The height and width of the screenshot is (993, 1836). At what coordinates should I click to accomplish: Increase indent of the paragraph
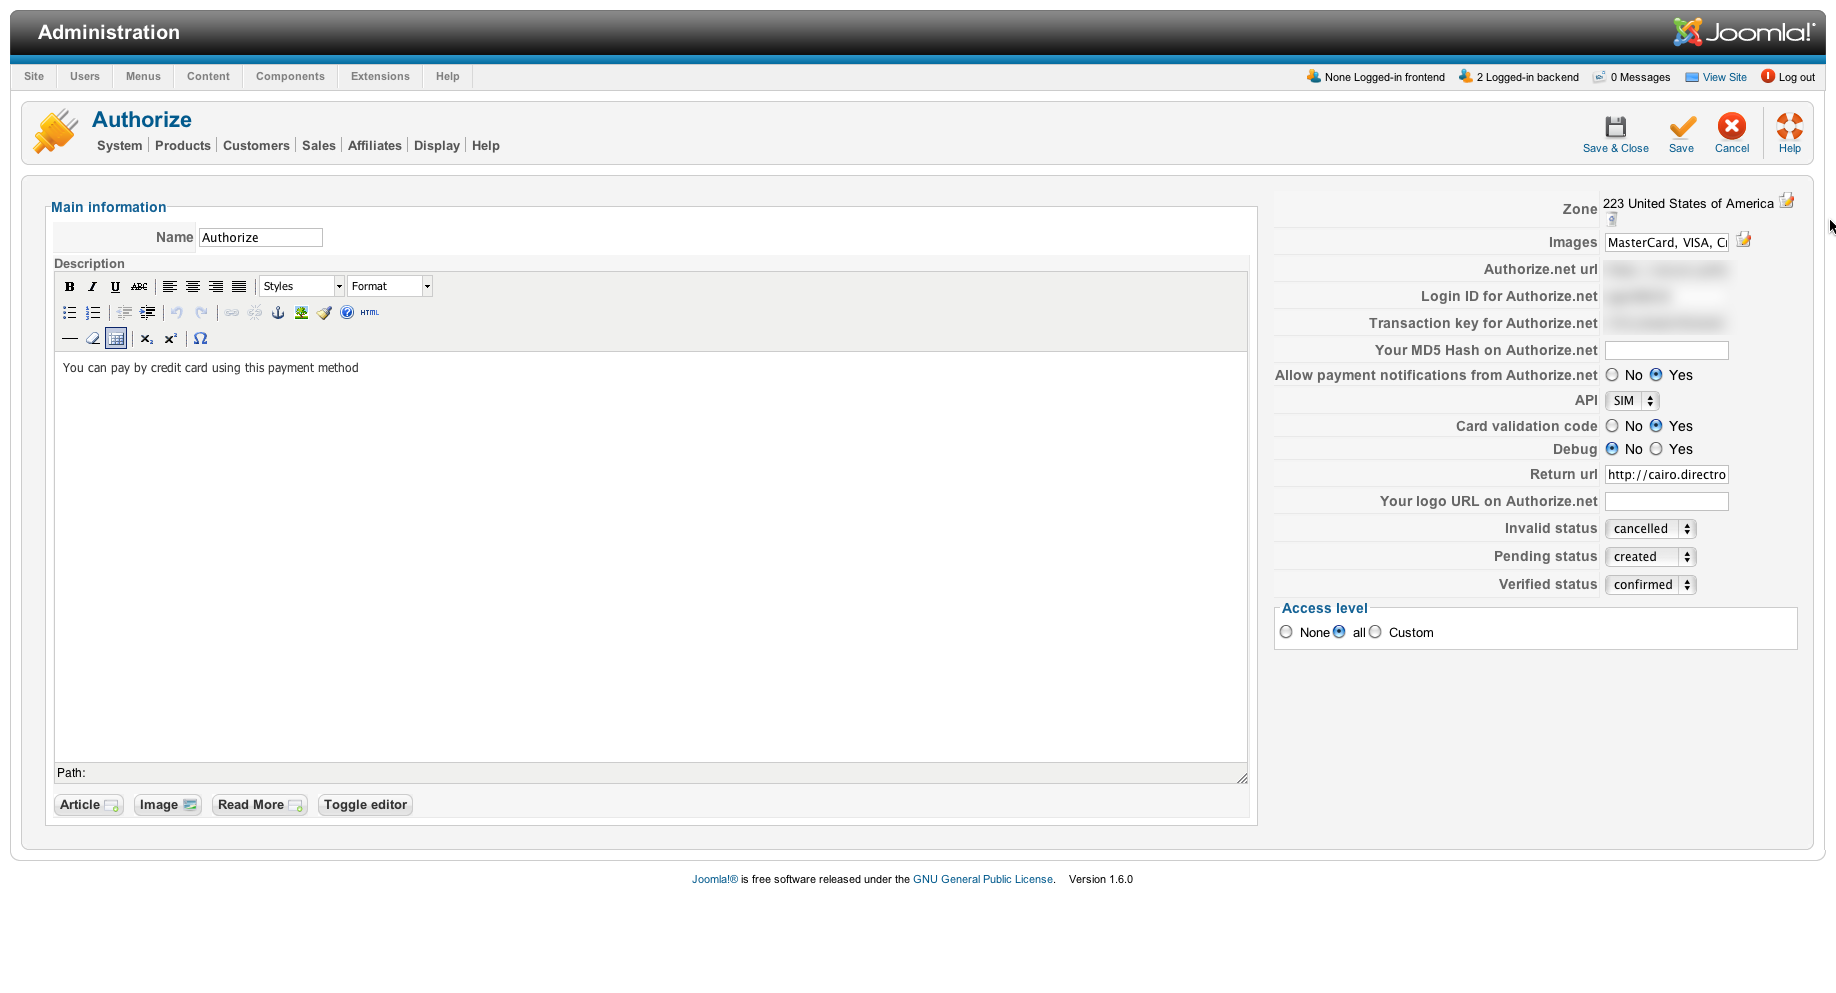tap(147, 313)
